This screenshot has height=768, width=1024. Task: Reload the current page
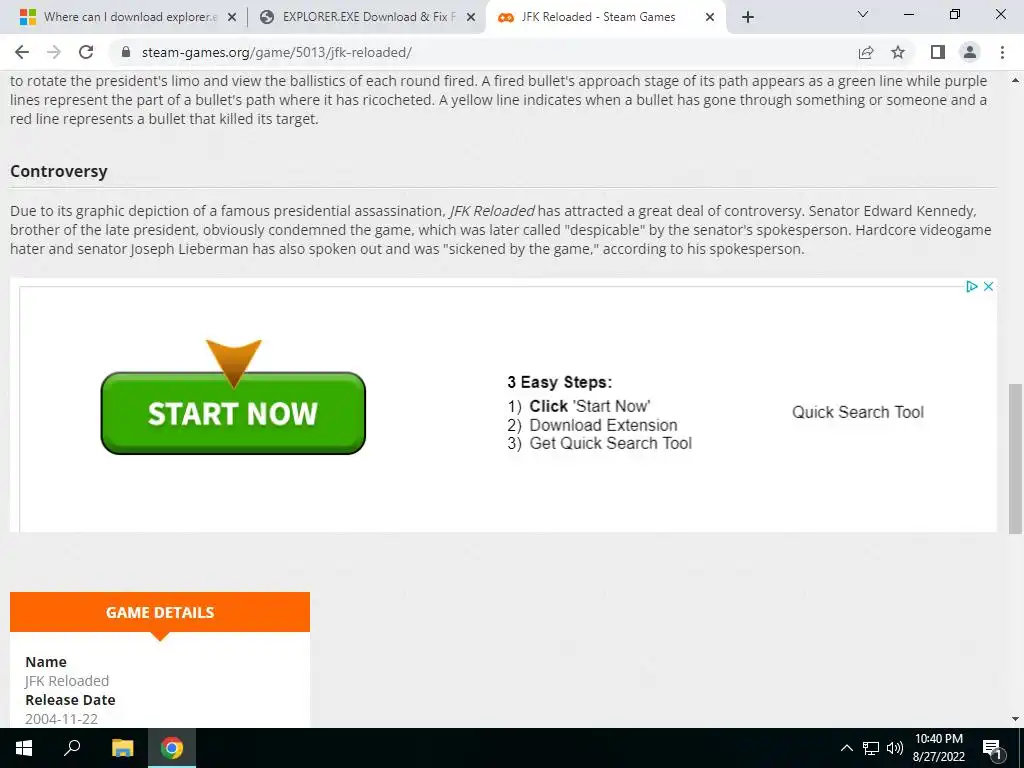click(x=86, y=52)
